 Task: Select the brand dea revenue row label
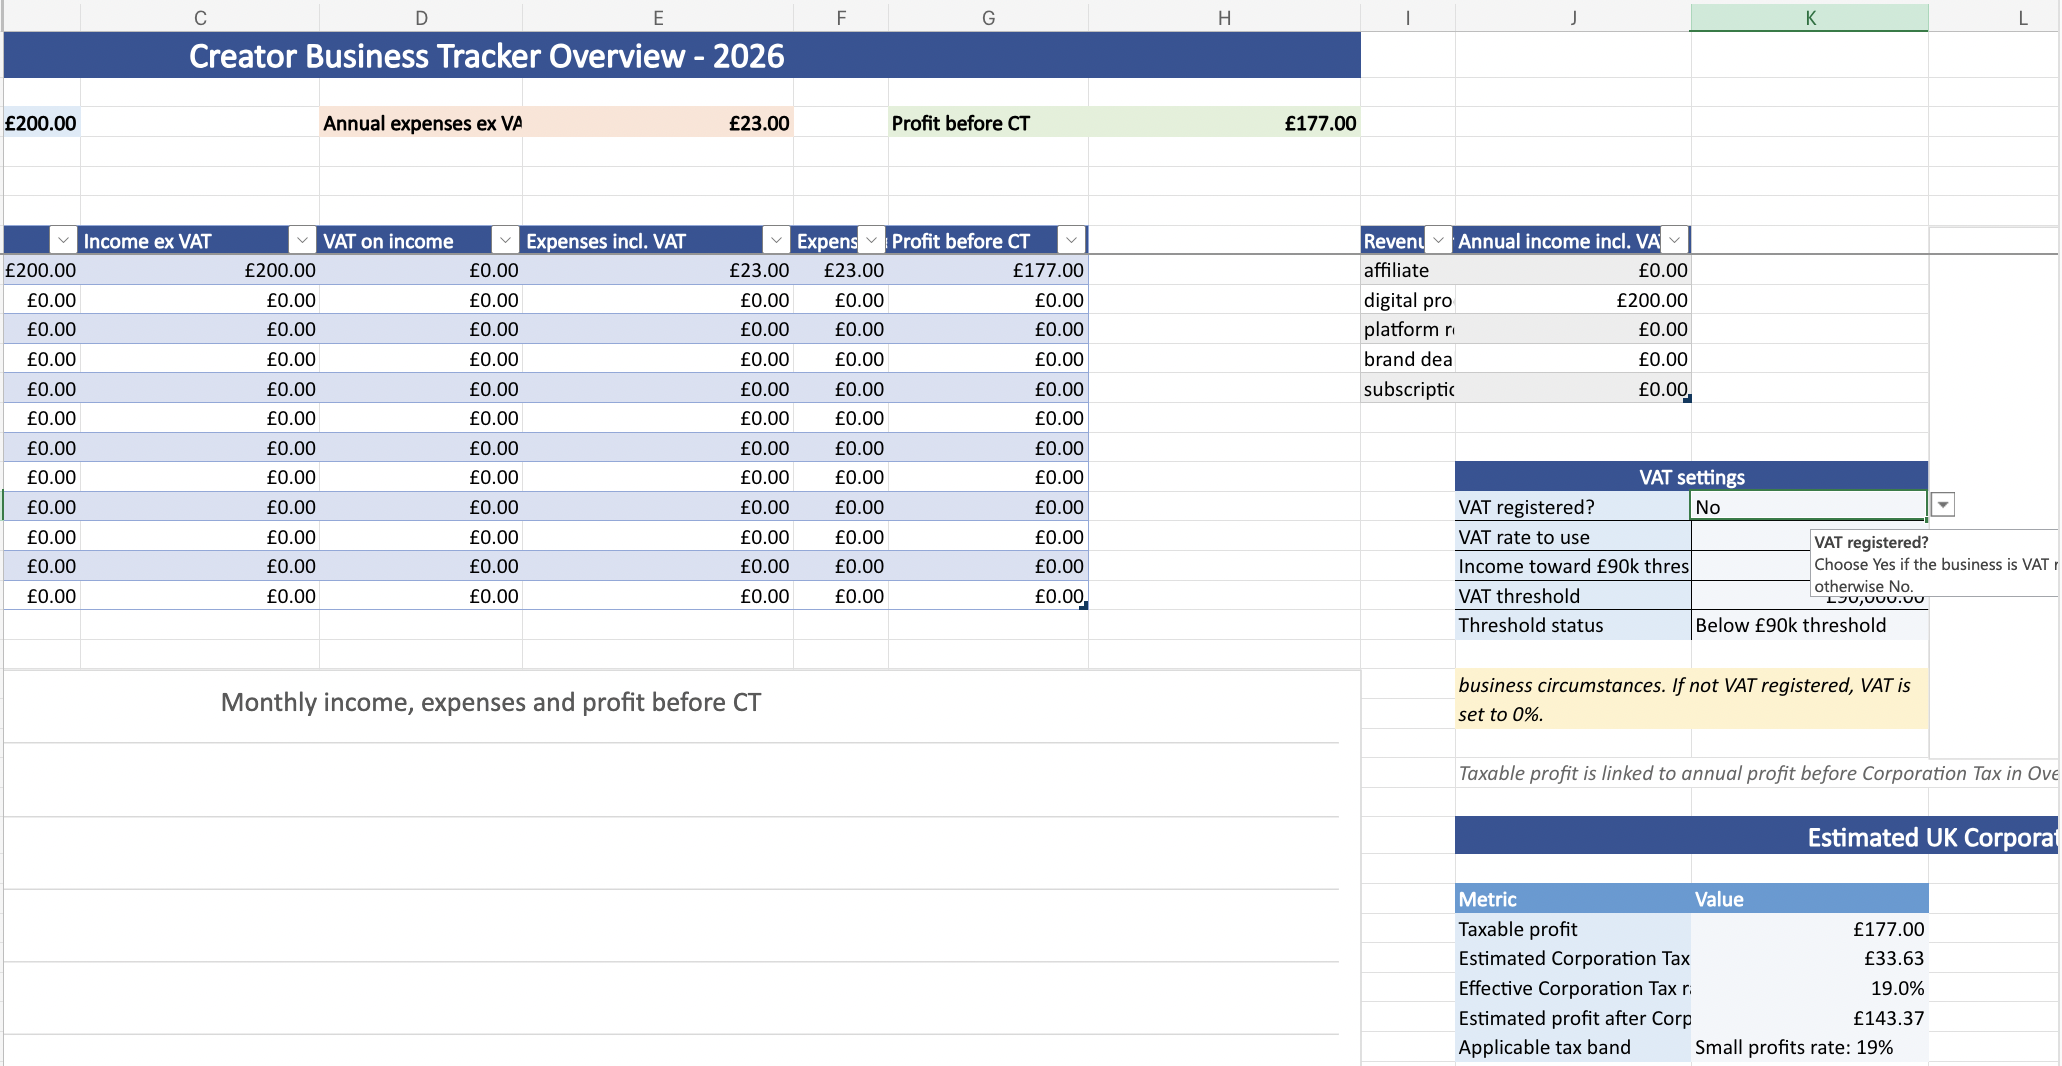pyautogui.click(x=1408, y=359)
